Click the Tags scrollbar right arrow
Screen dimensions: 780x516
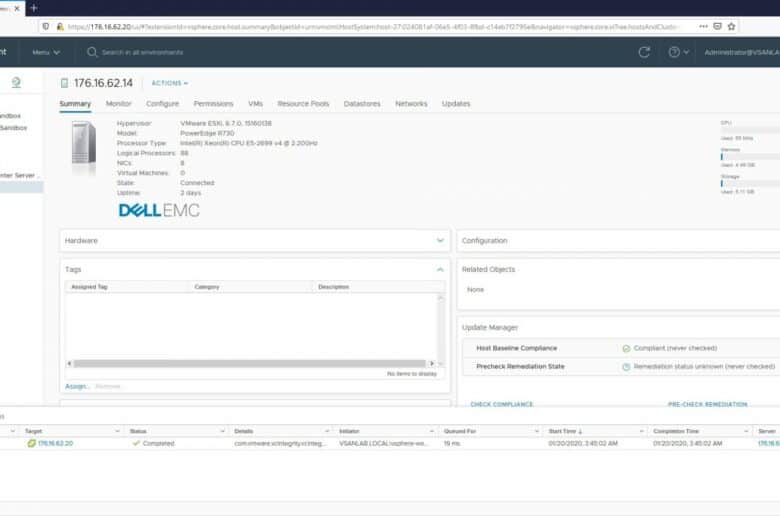click(x=432, y=363)
